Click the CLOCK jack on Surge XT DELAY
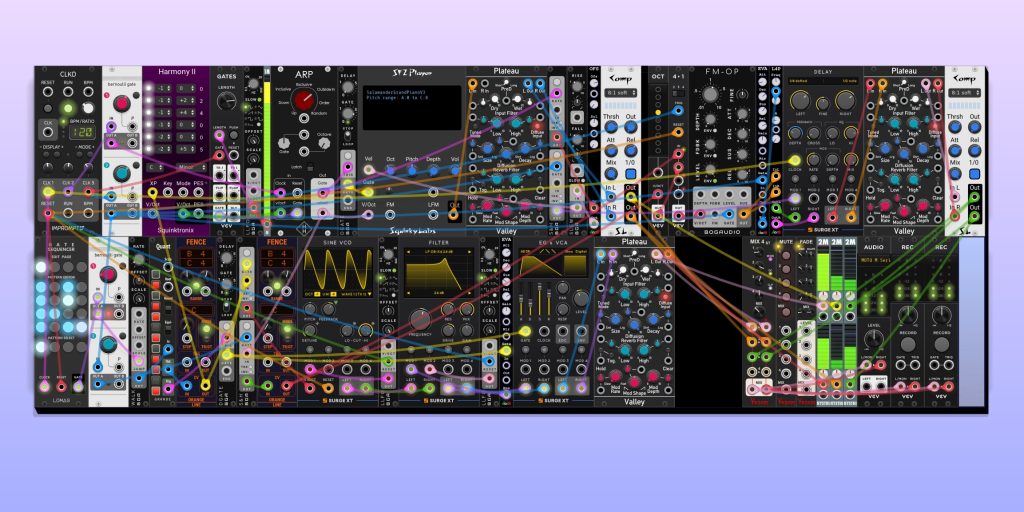Image resolution: width=1024 pixels, height=512 pixels. [795, 160]
